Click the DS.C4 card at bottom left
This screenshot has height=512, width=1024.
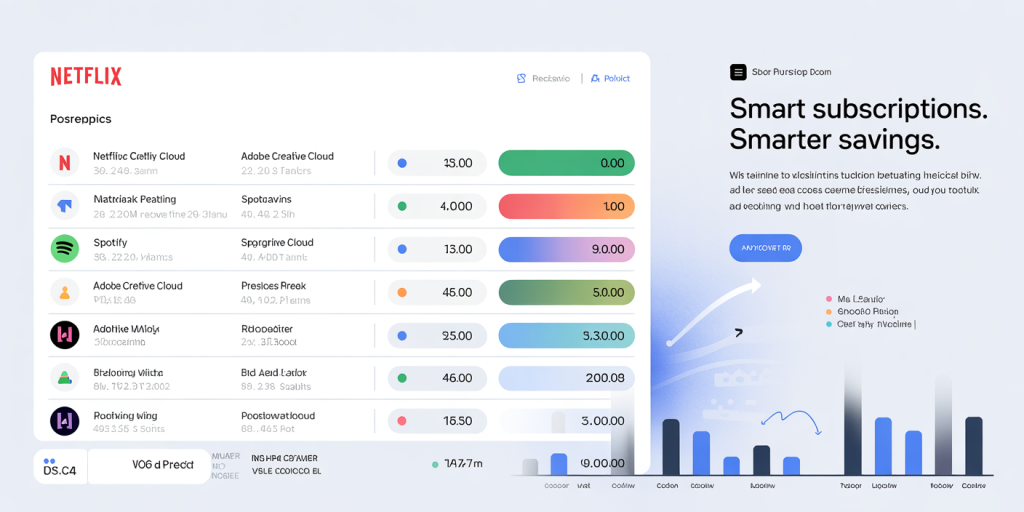[59, 466]
